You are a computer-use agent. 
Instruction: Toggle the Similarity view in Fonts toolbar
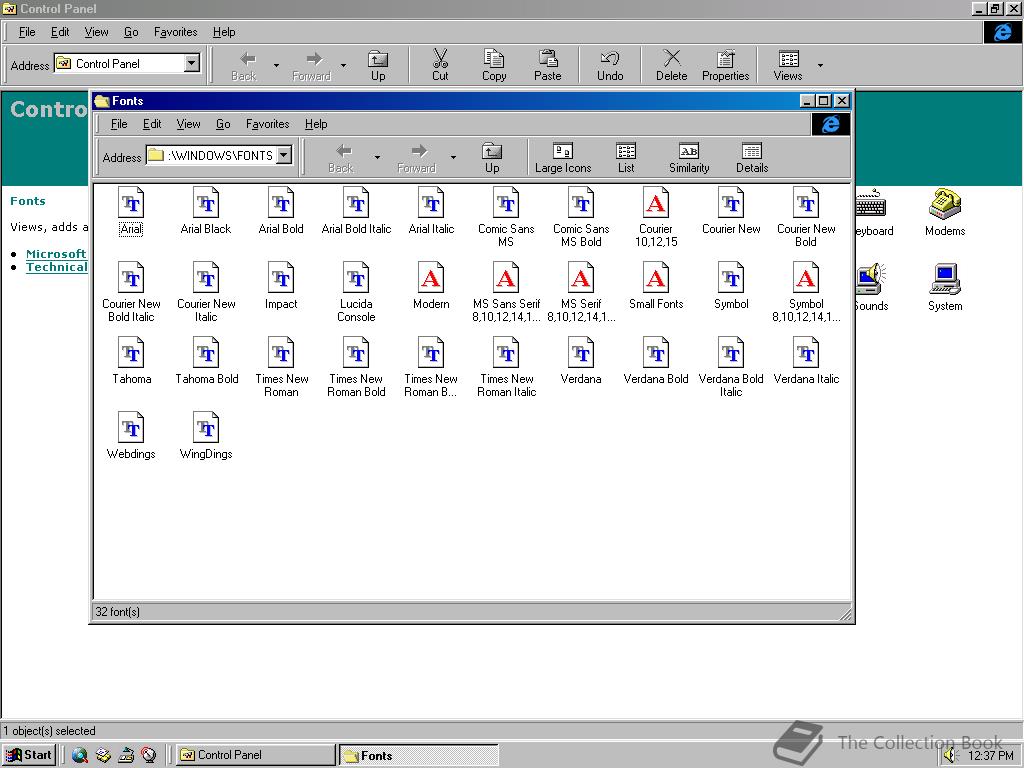[689, 157]
